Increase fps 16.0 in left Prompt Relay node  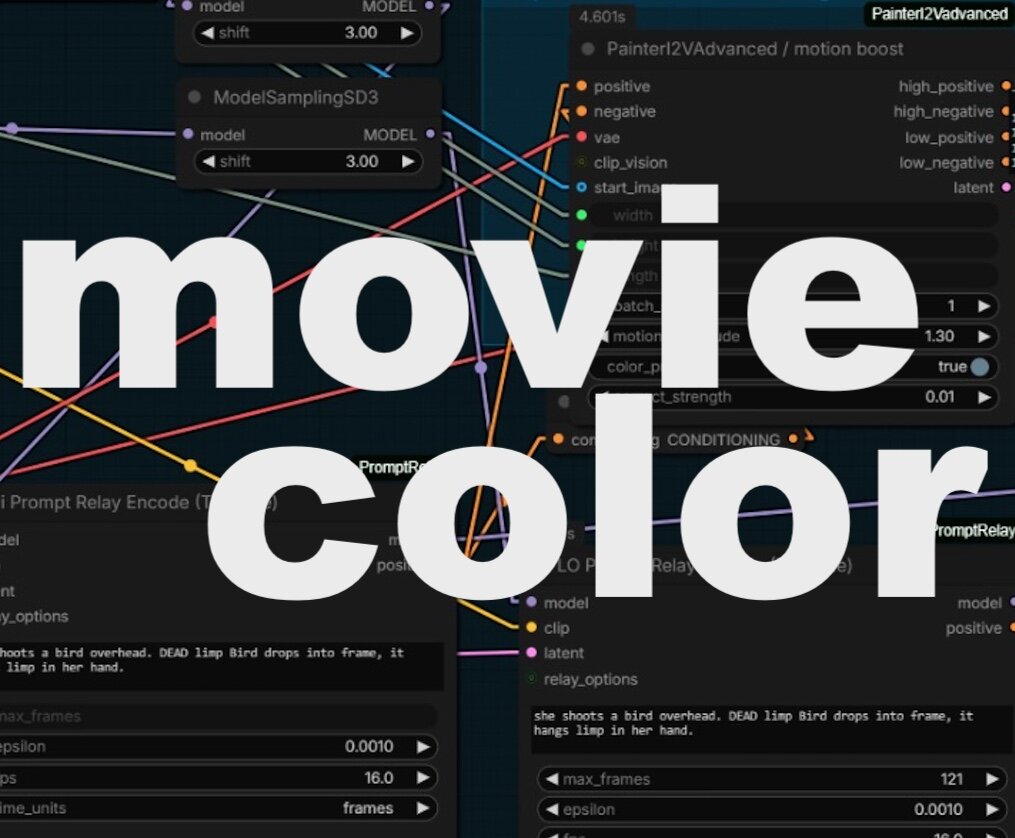click(x=423, y=778)
